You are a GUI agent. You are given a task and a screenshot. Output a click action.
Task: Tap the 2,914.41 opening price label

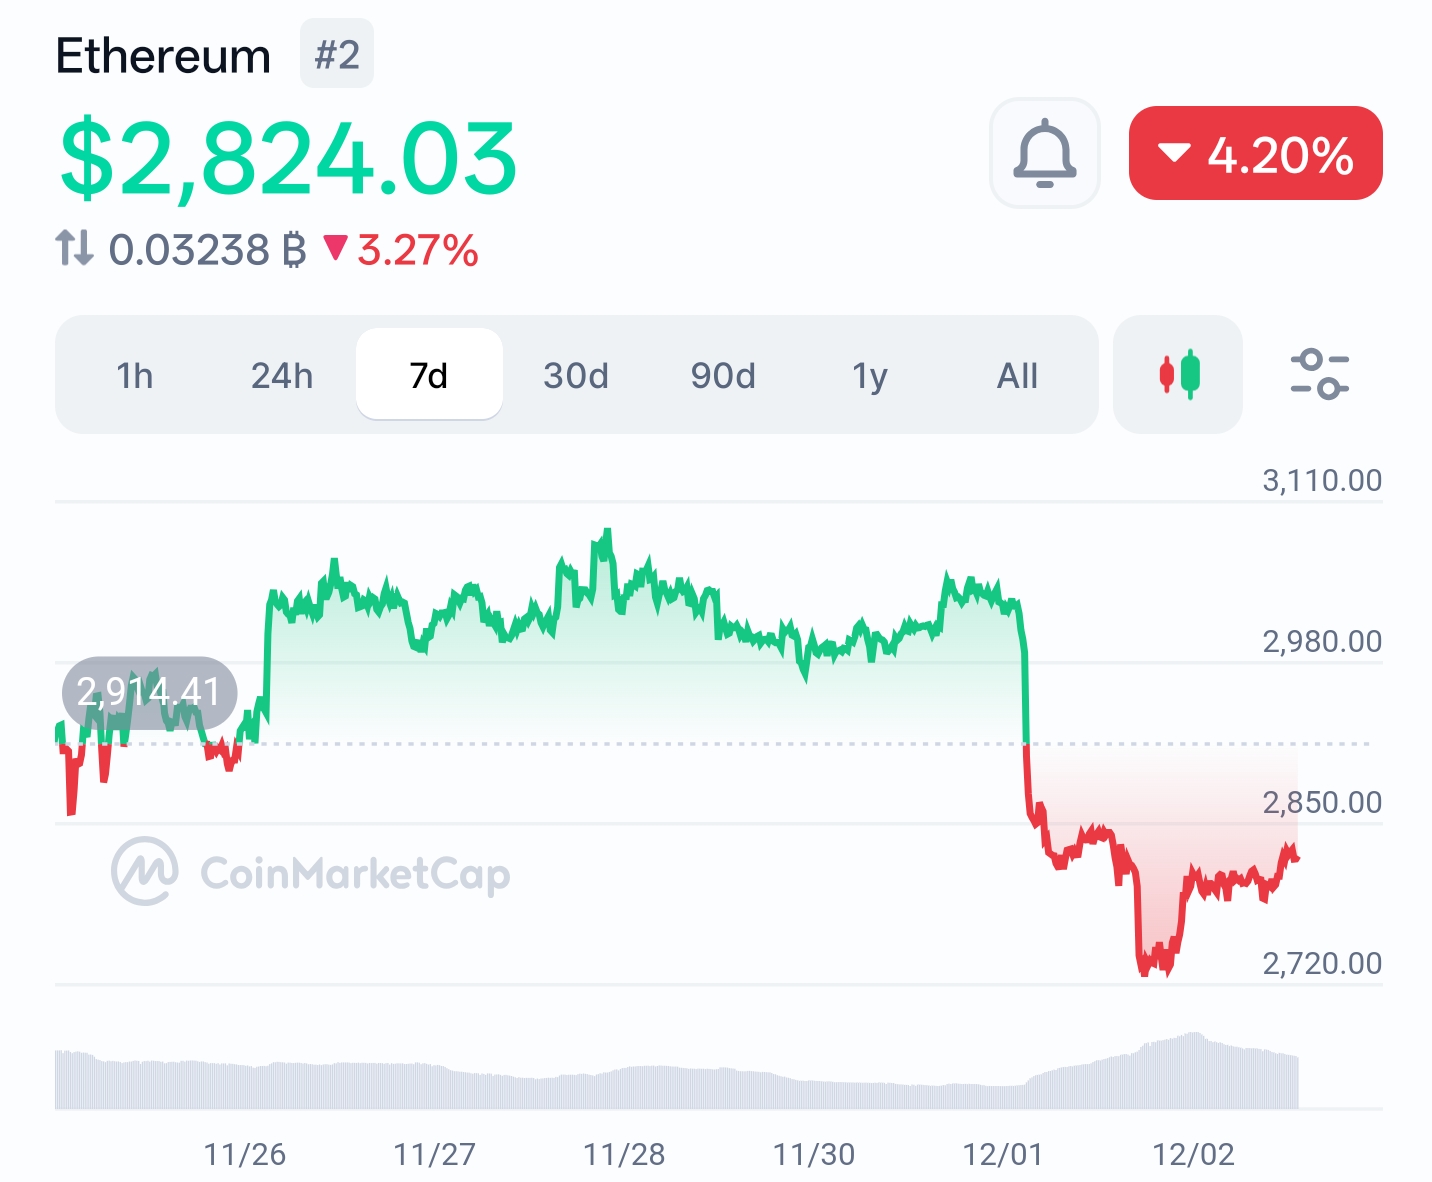click(x=149, y=691)
